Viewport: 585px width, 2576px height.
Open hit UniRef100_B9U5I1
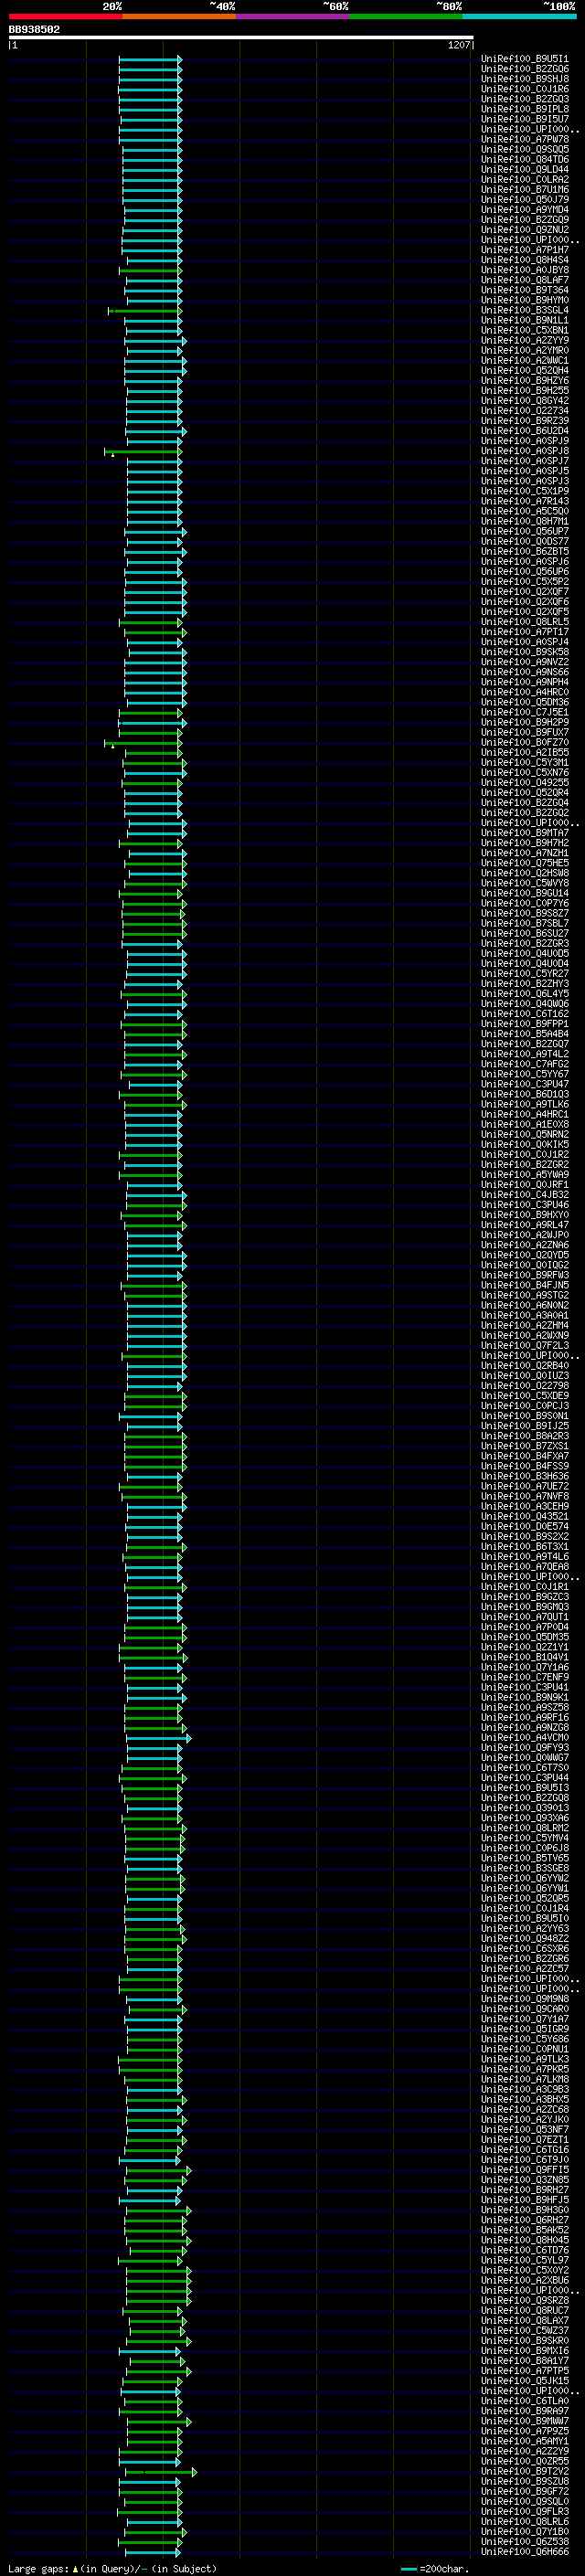(x=525, y=59)
